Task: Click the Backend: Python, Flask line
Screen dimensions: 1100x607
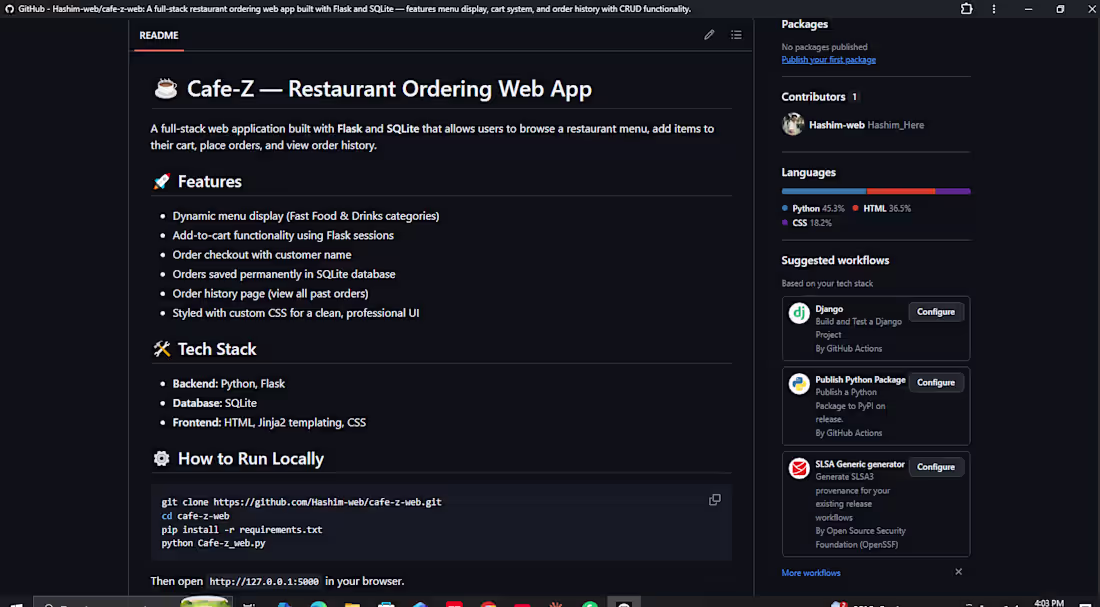Action: click(x=229, y=384)
